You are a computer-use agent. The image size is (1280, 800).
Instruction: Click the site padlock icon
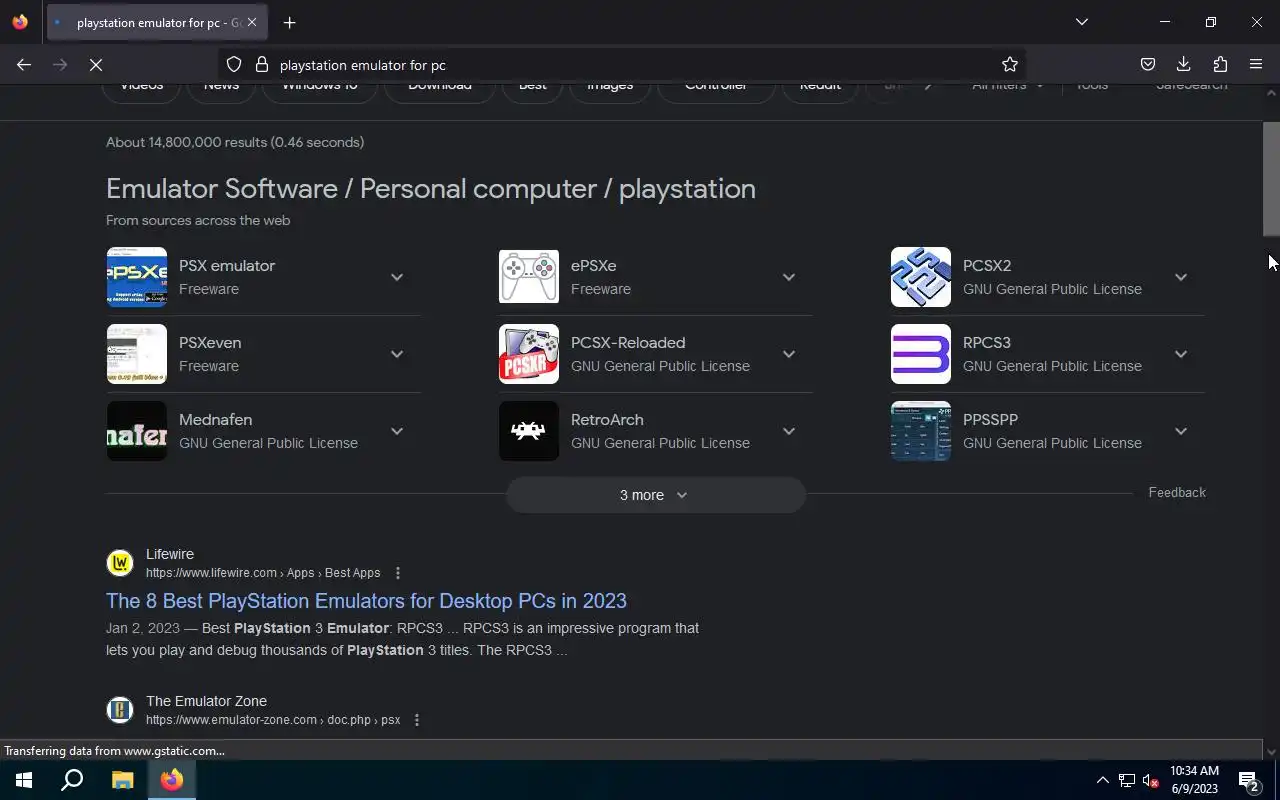click(262, 64)
